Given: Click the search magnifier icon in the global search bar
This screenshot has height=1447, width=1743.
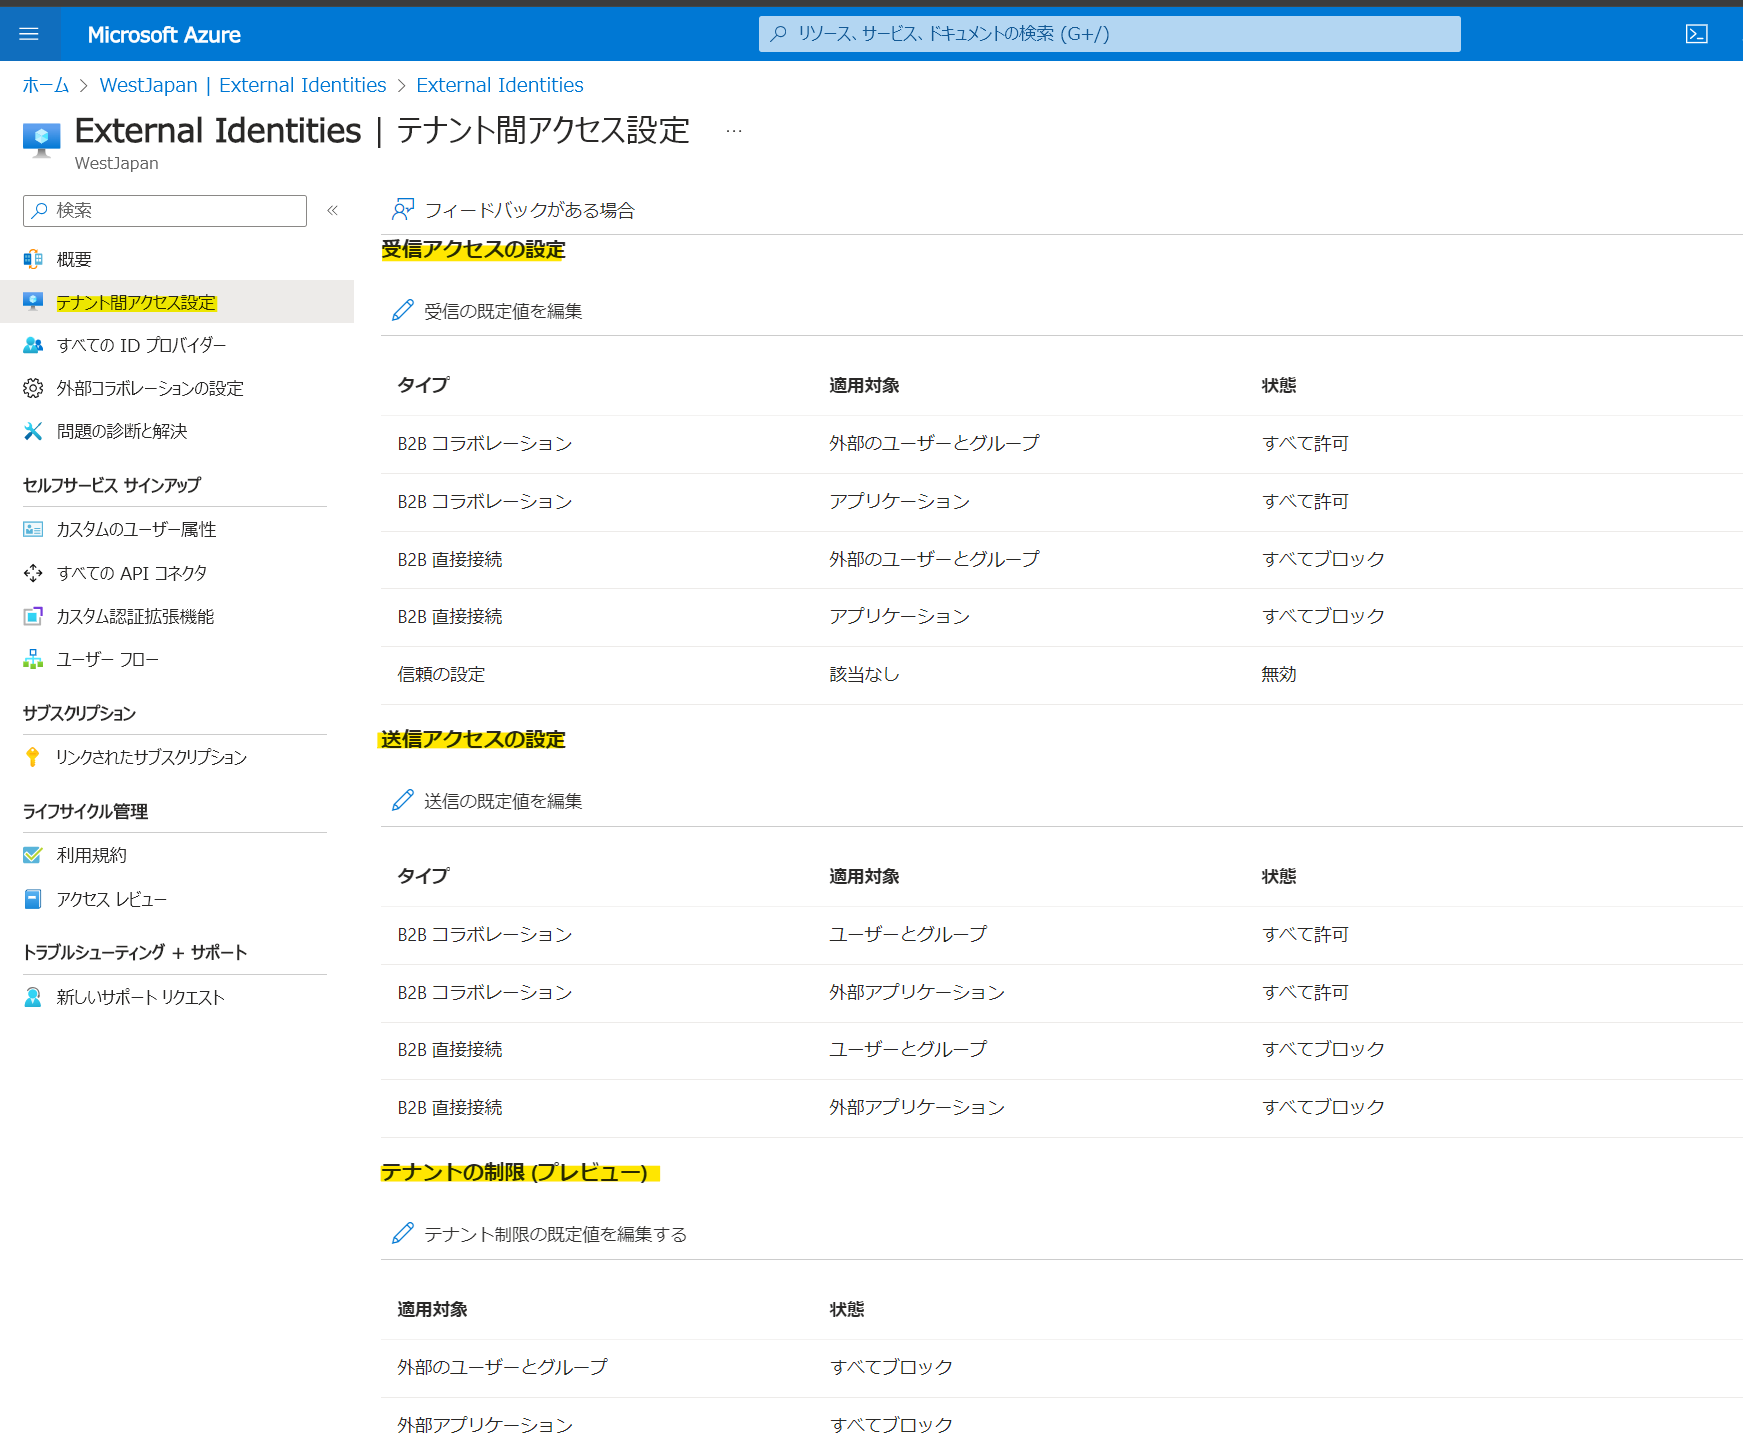Looking at the screenshot, I should [779, 34].
